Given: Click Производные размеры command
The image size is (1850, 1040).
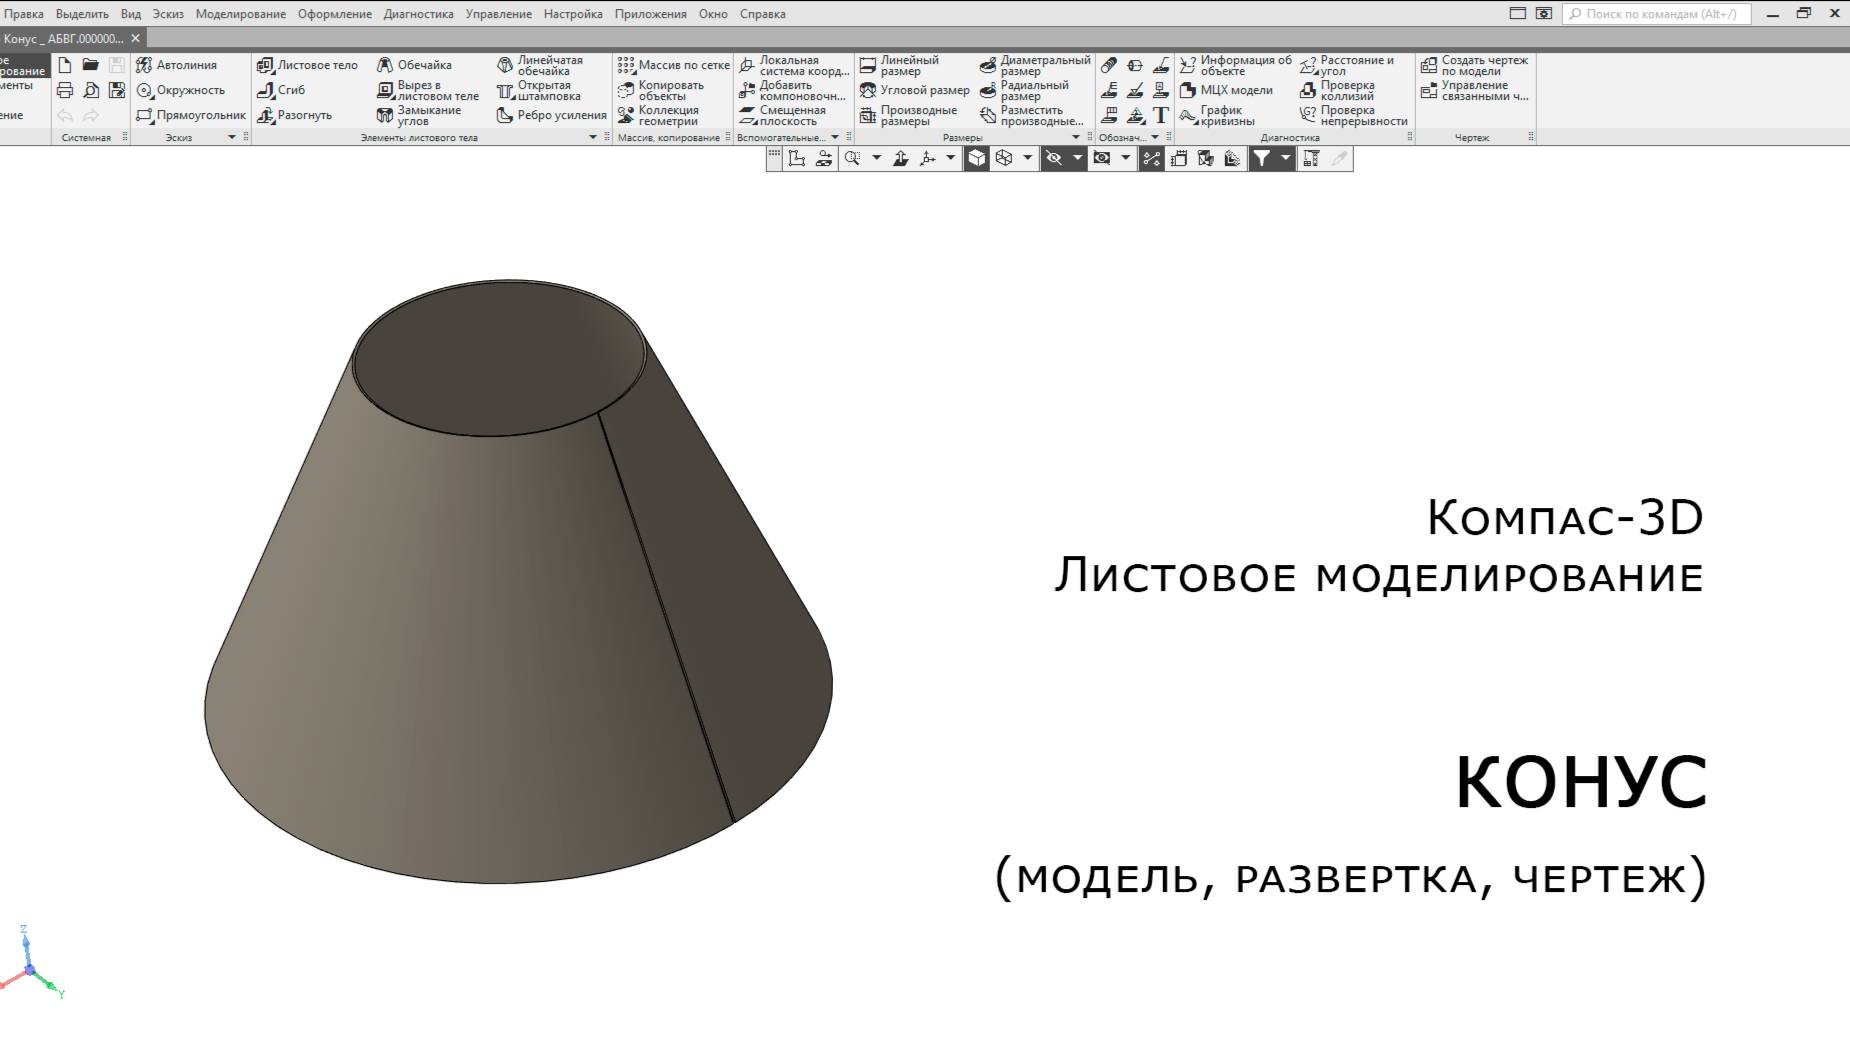Looking at the screenshot, I should click(x=908, y=115).
